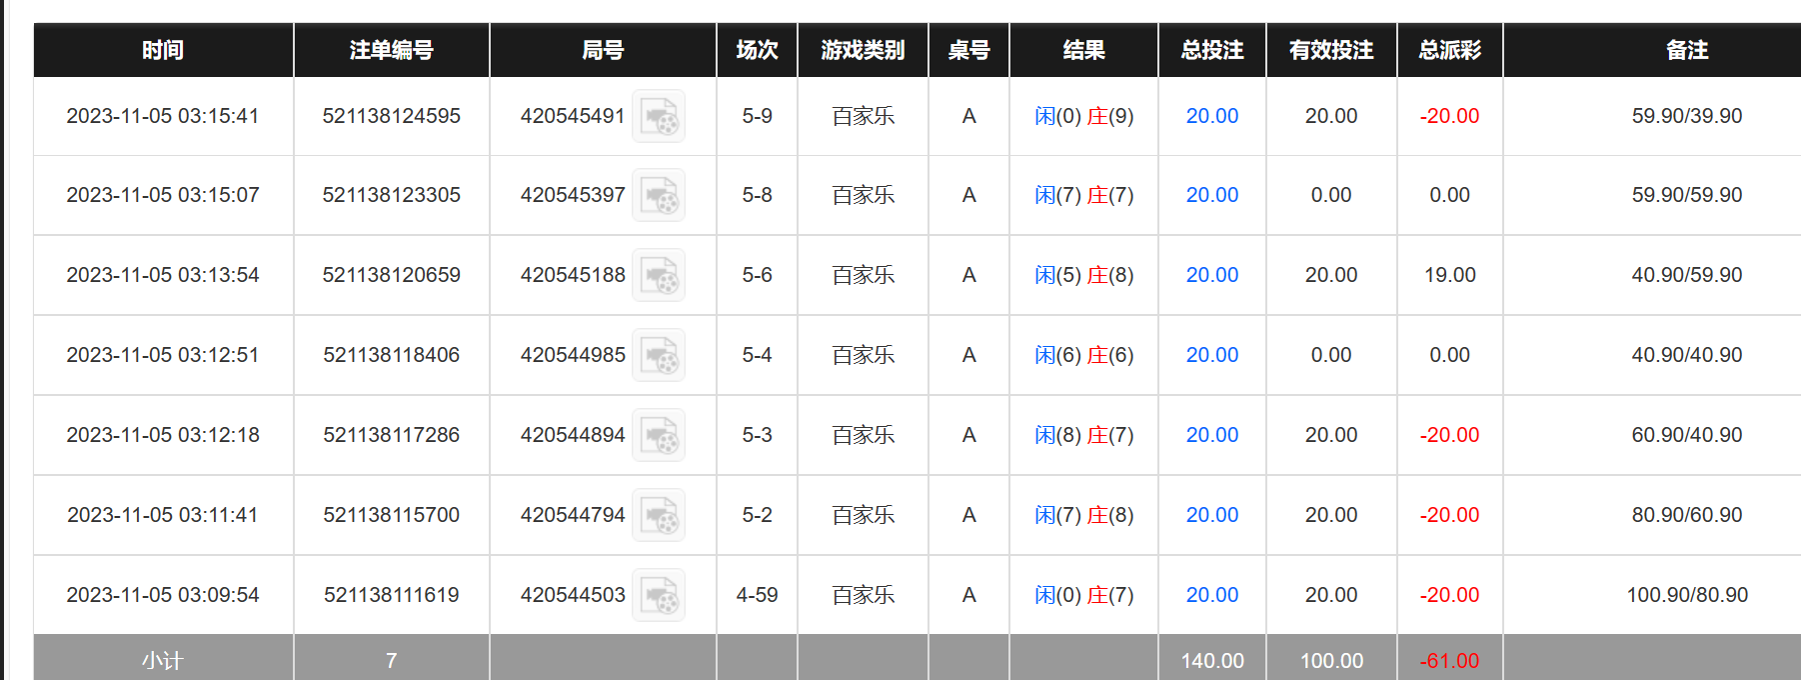Click replay icon next to round 420545397

tap(659, 196)
